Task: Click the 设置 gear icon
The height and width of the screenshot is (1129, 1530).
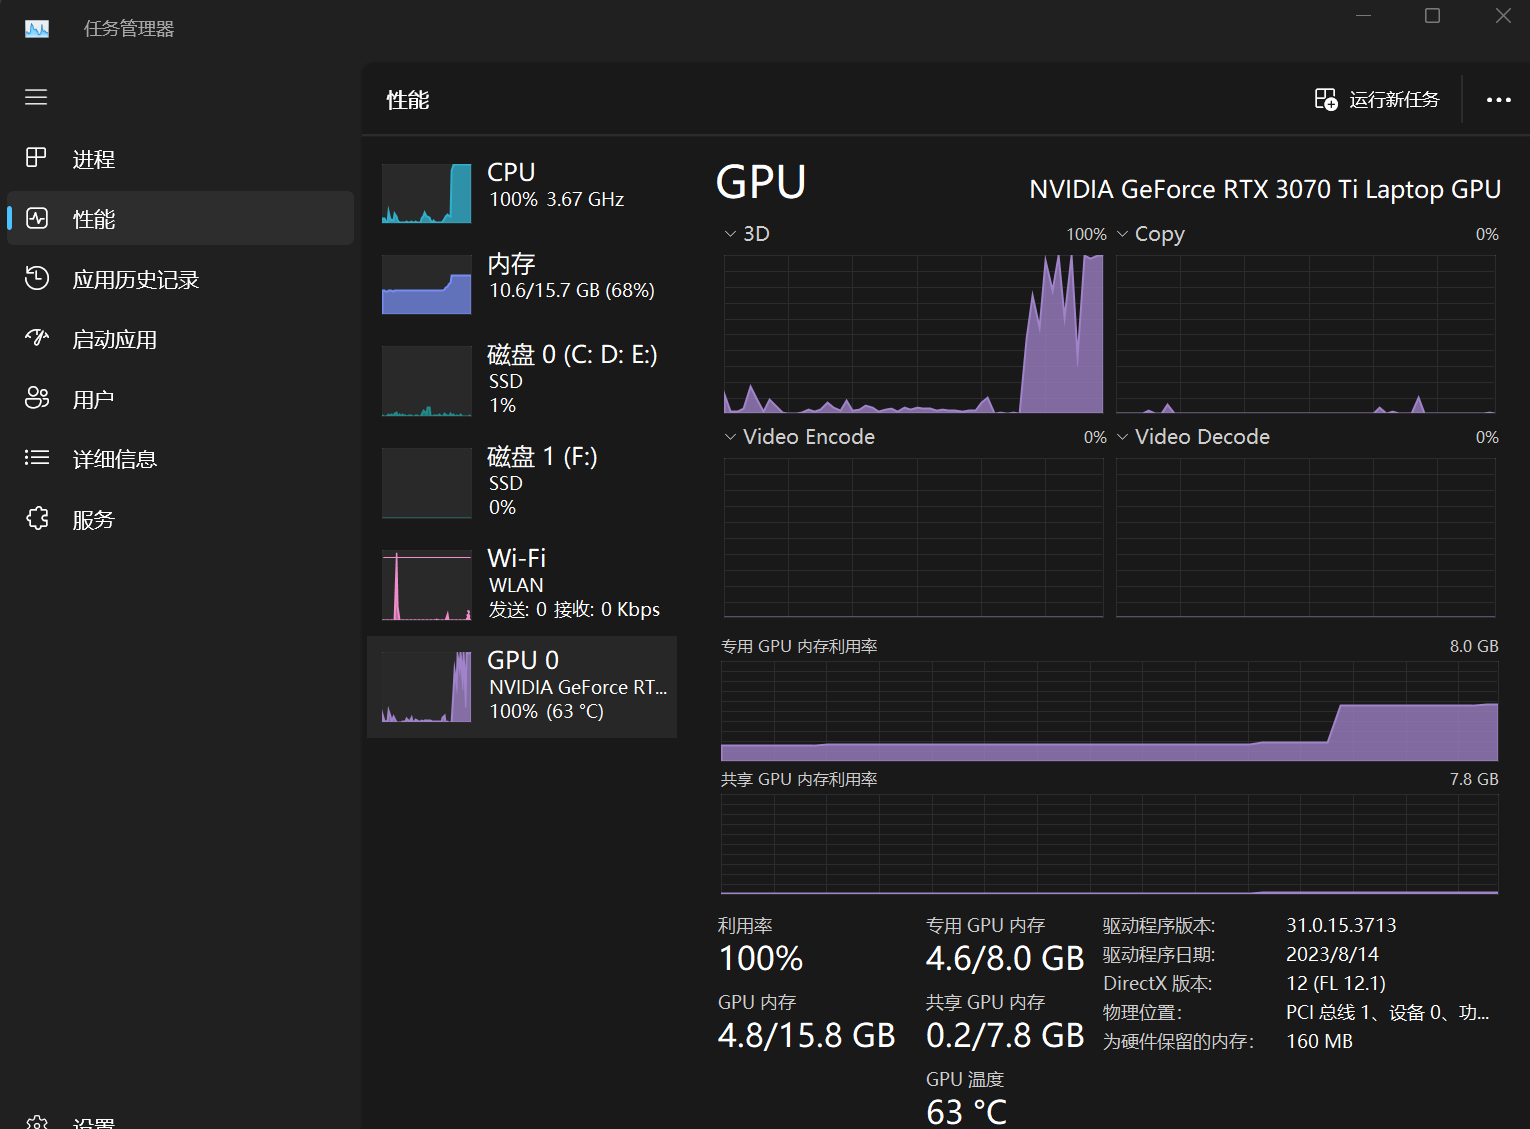Action: click(x=37, y=1122)
